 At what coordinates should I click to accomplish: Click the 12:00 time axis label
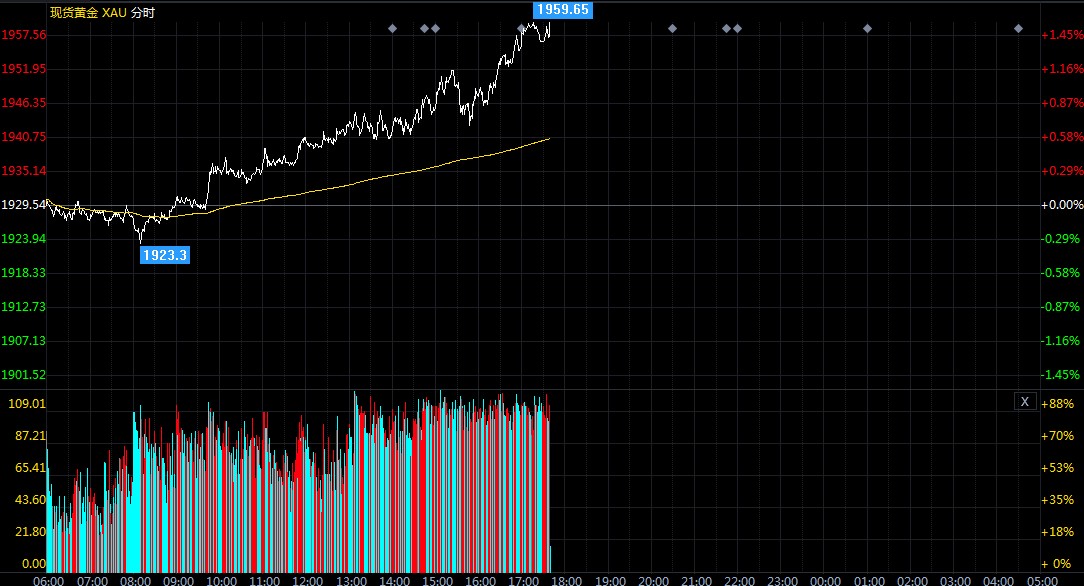pos(307,580)
